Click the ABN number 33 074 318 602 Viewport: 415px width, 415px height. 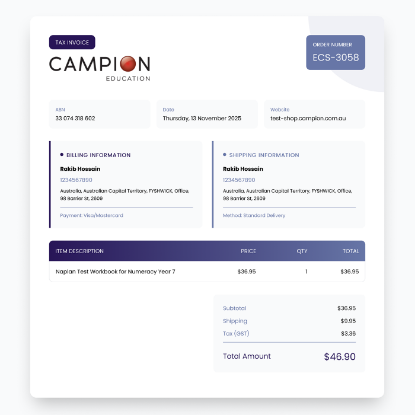[x=75, y=118]
